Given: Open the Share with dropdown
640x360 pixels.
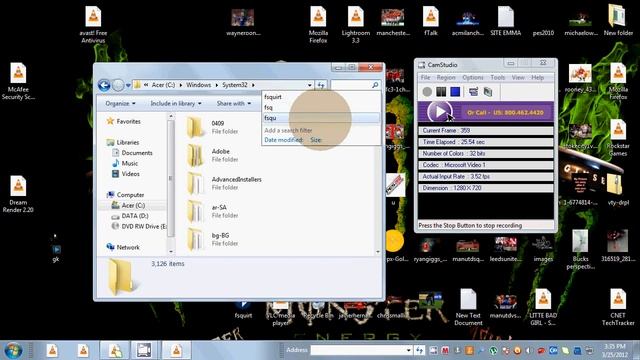Looking at the screenshot, I should [233, 103].
